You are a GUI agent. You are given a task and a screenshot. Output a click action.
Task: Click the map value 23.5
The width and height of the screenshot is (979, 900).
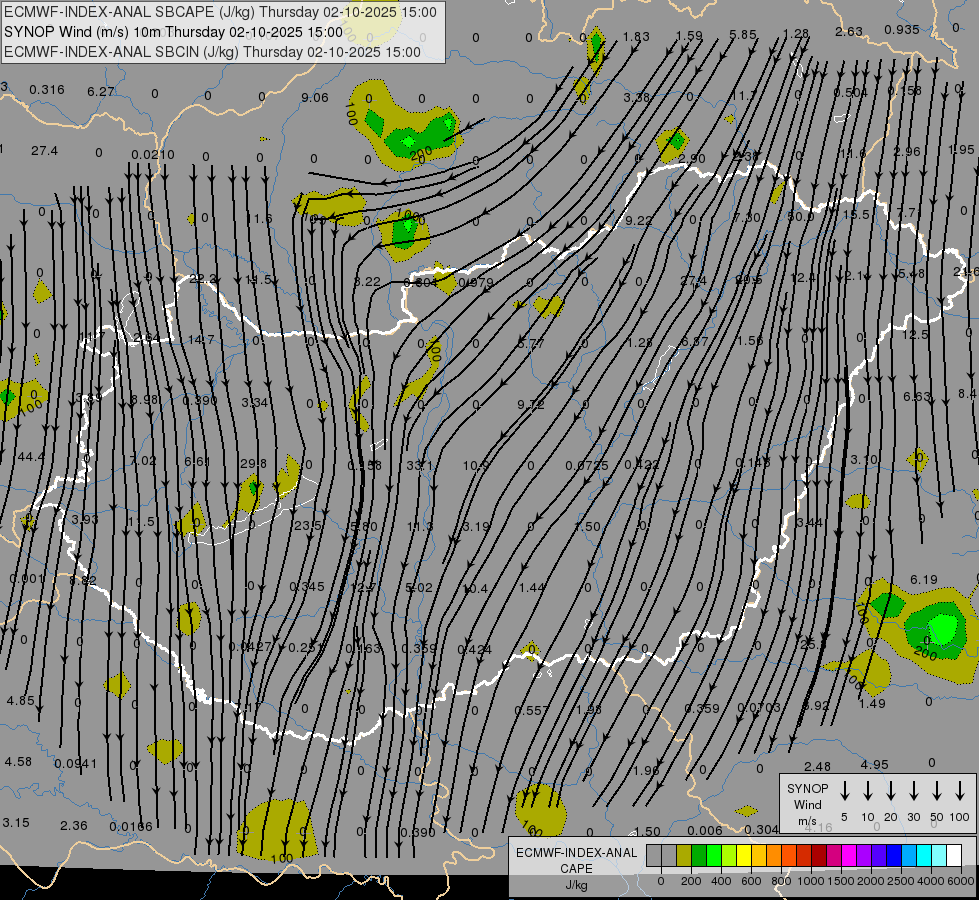click(307, 526)
